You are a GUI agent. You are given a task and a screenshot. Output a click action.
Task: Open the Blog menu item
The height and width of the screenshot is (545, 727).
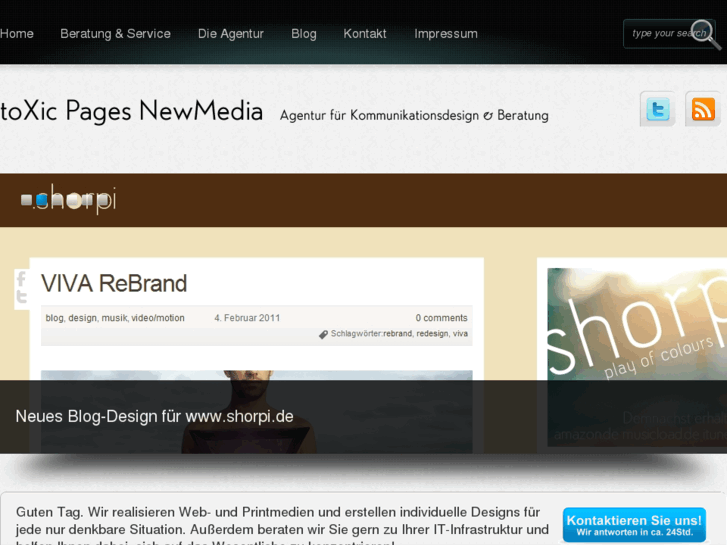coord(304,34)
